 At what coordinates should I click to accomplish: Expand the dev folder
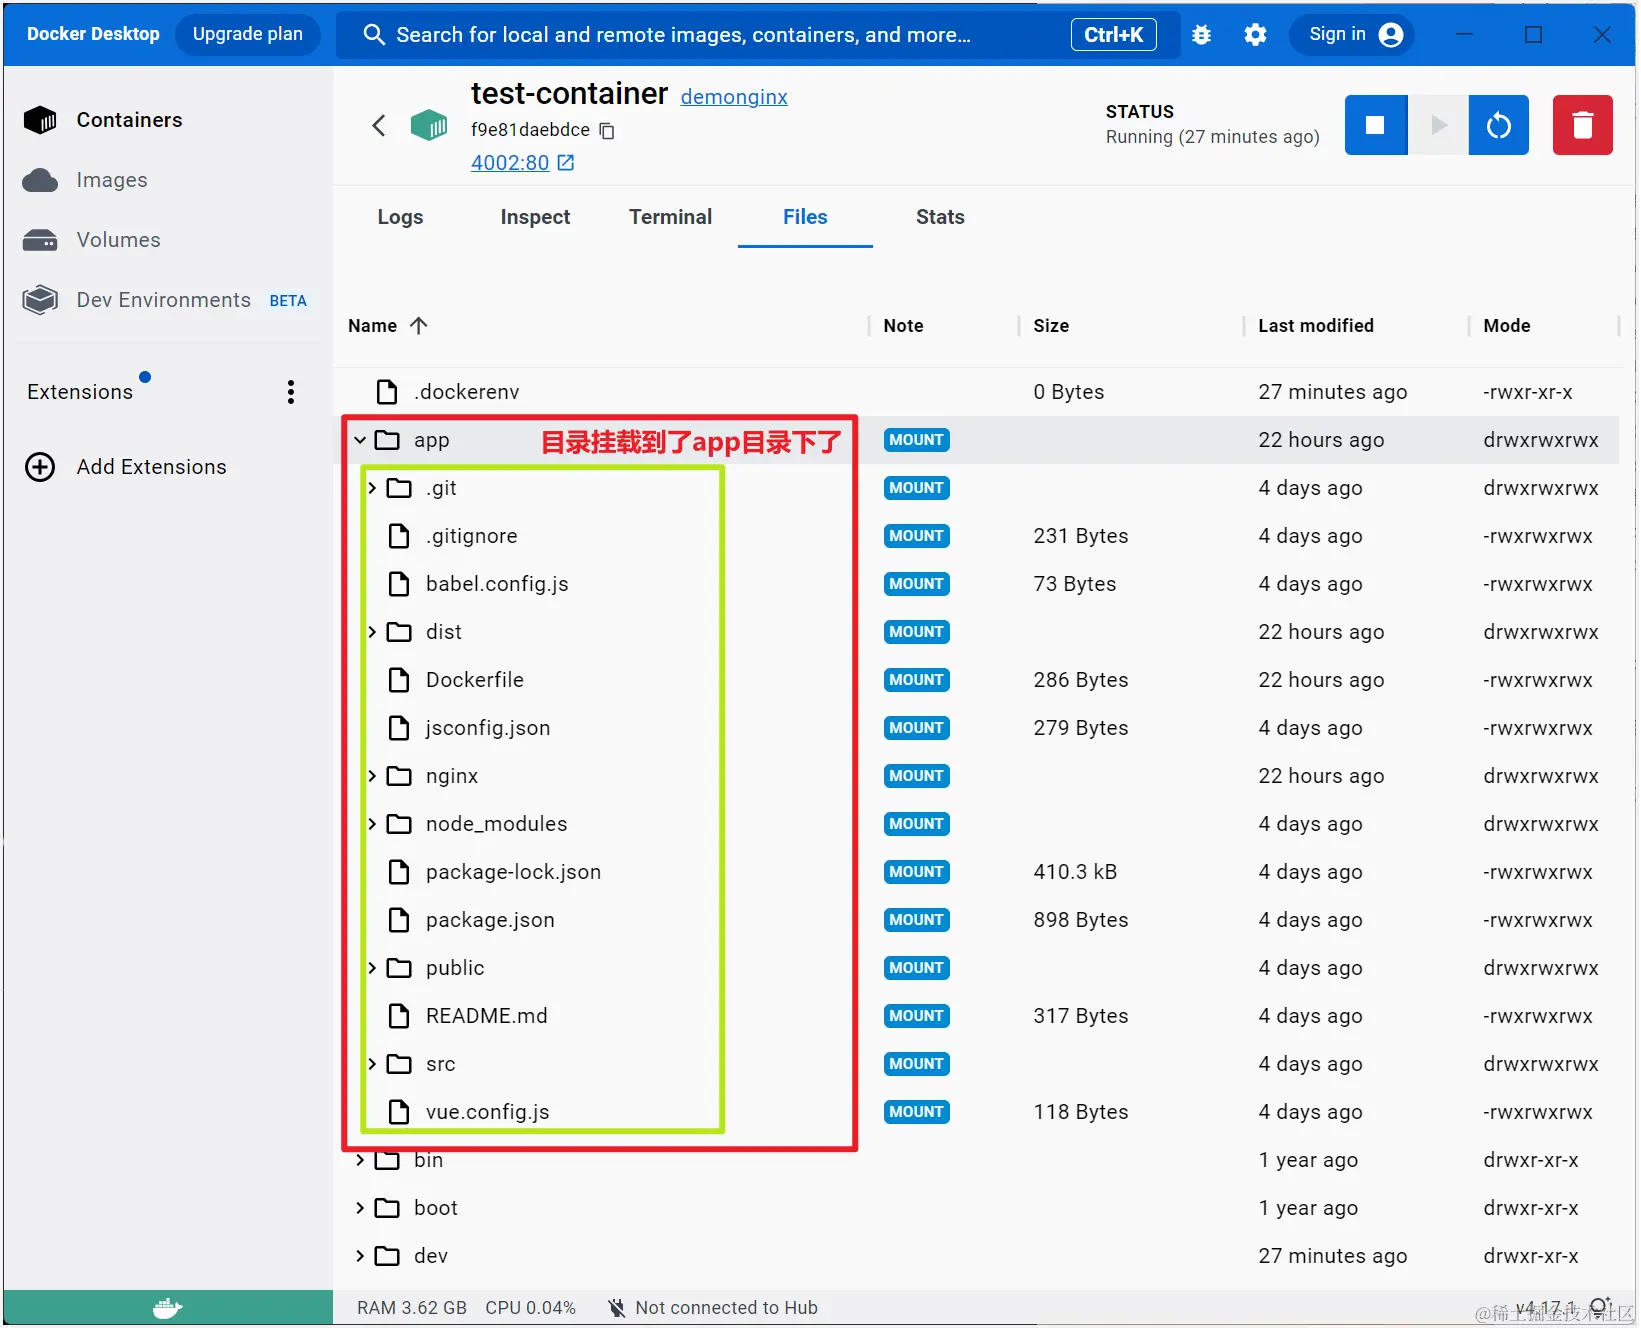(360, 1256)
